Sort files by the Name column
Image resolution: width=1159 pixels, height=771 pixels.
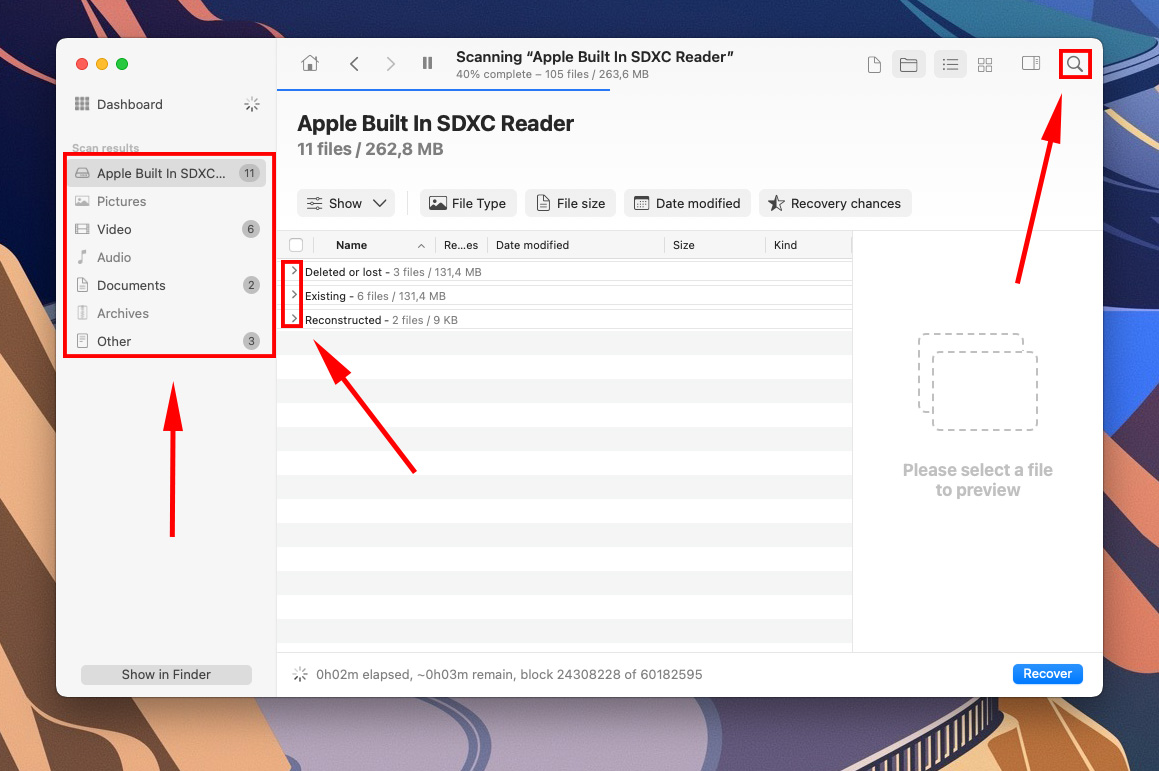pos(351,244)
